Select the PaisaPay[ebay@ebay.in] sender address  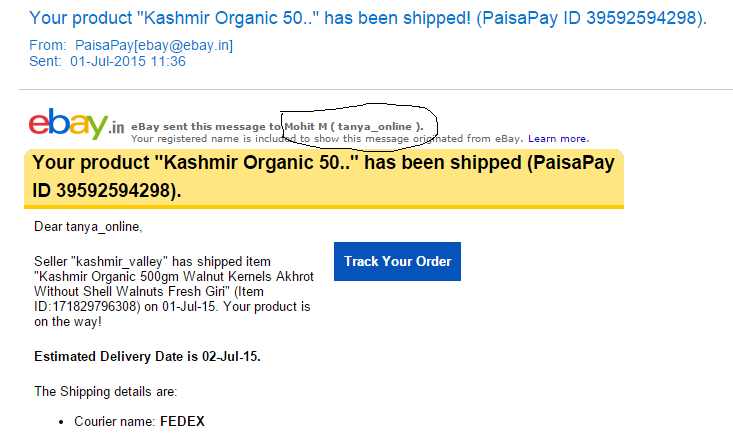point(153,45)
